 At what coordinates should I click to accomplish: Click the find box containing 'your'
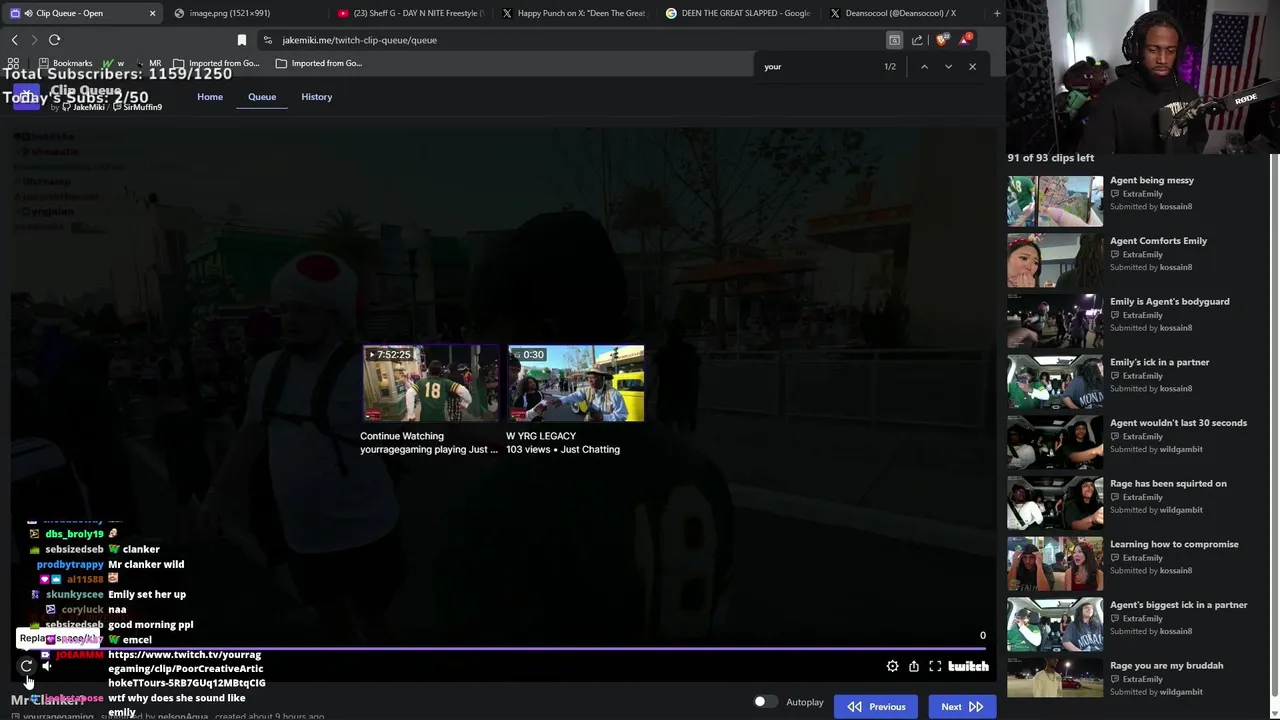pyautogui.click(x=815, y=67)
